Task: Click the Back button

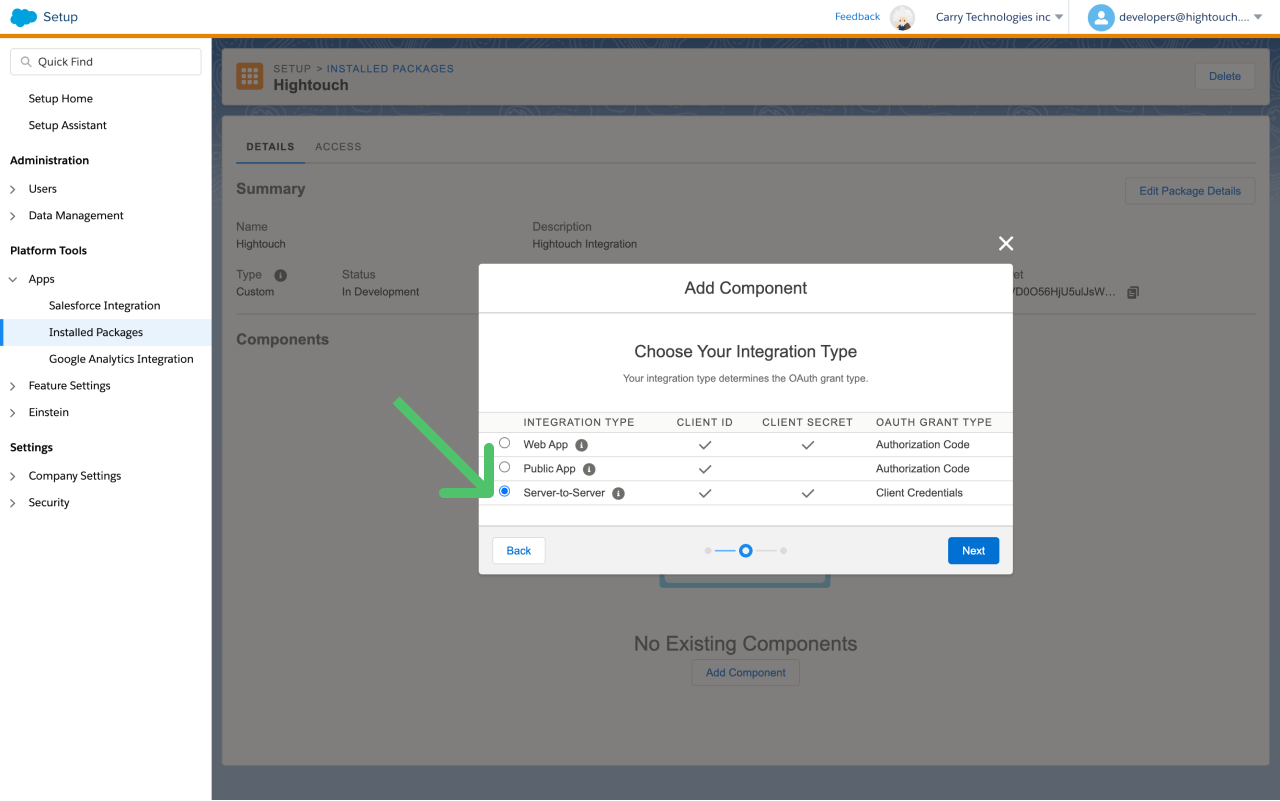Action: (x=519, y=551)
